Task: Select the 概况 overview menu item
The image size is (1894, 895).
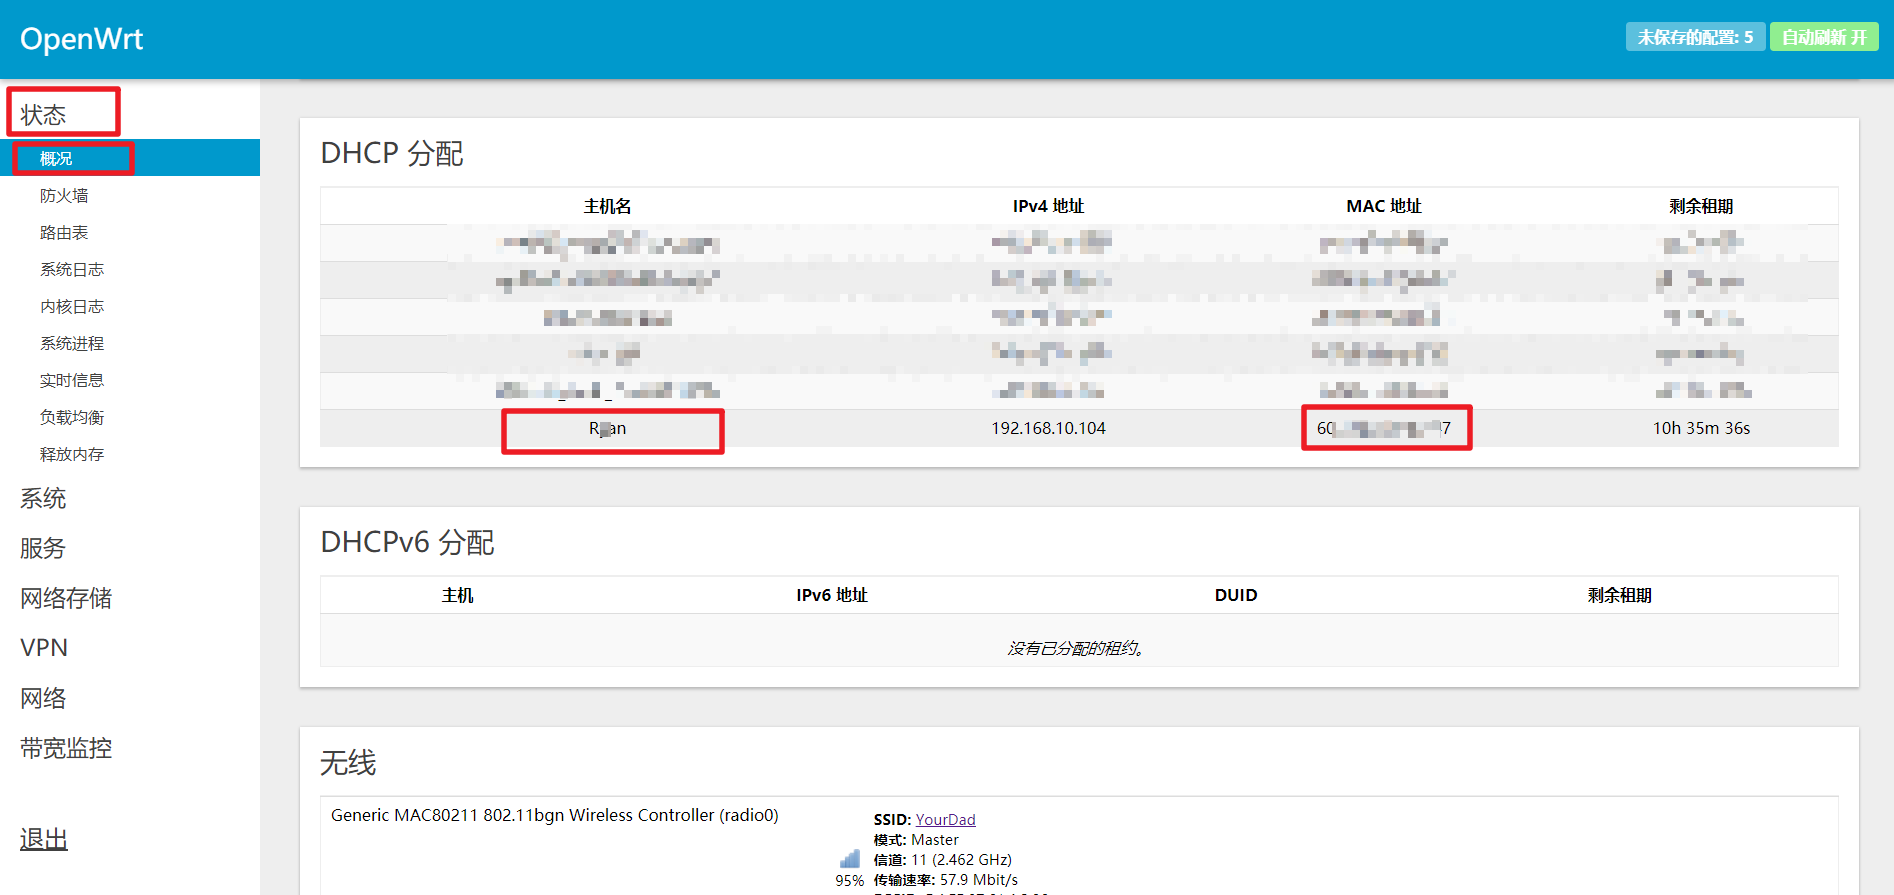Action: [x=56, y=158]
